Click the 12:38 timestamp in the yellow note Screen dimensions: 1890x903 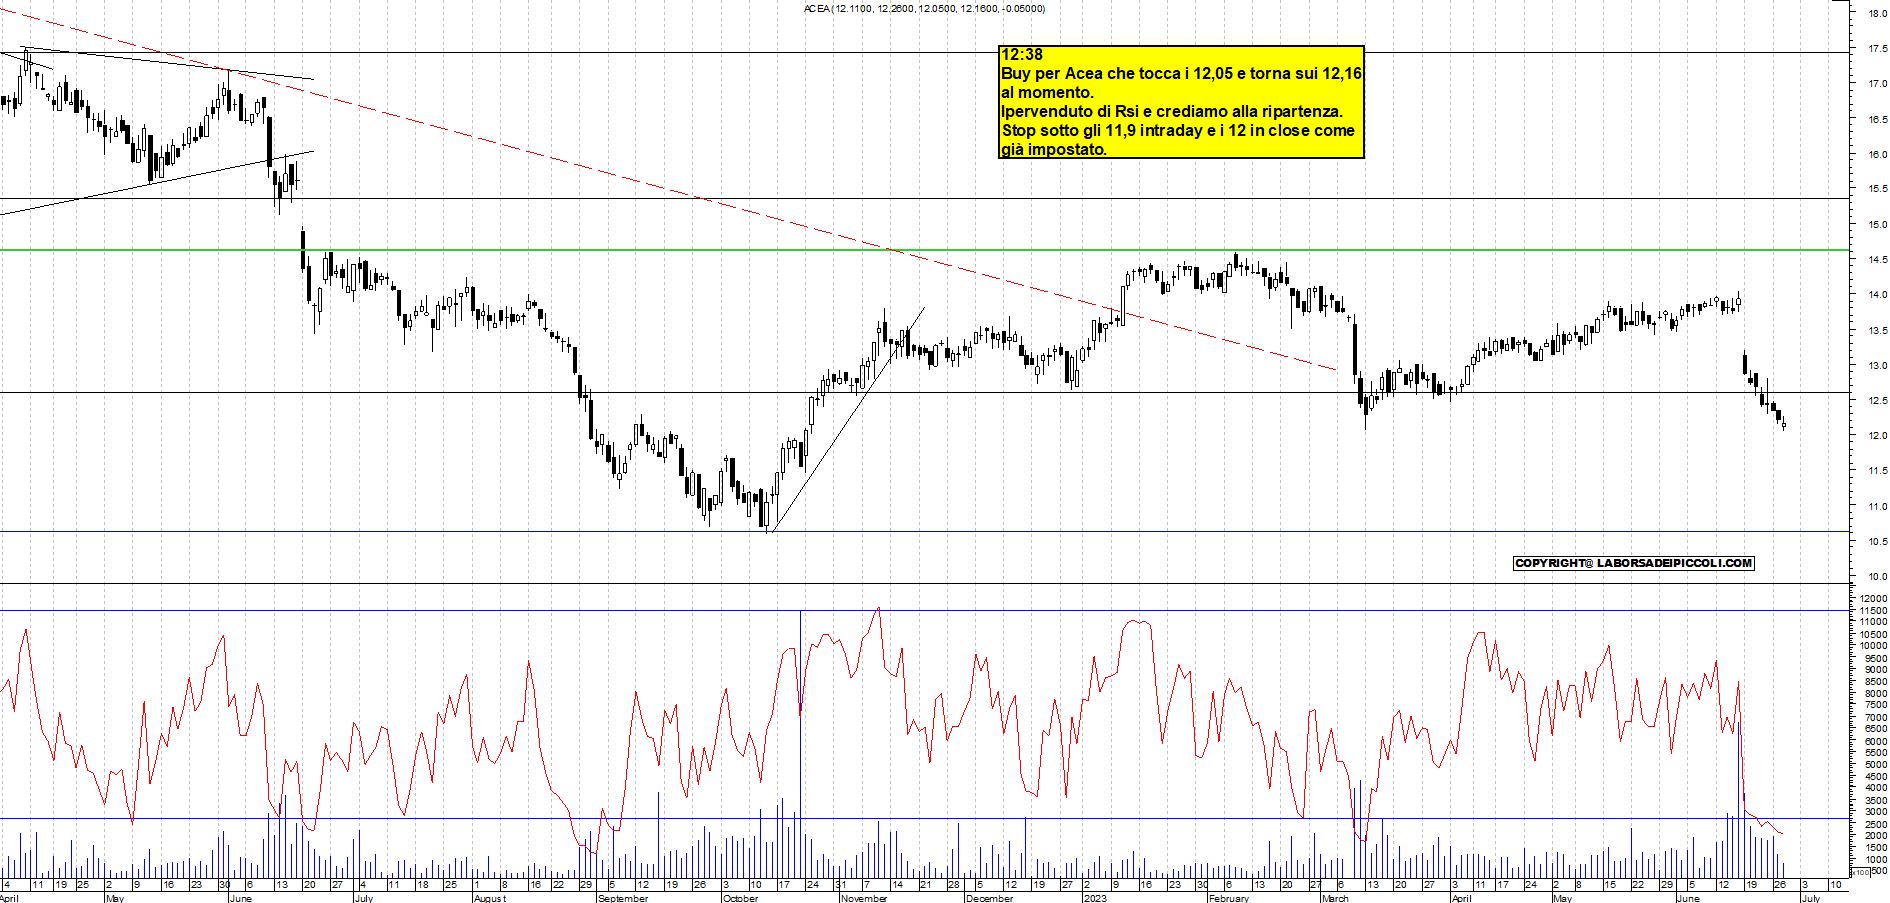pyautogui.click(x=1022, y=55)
